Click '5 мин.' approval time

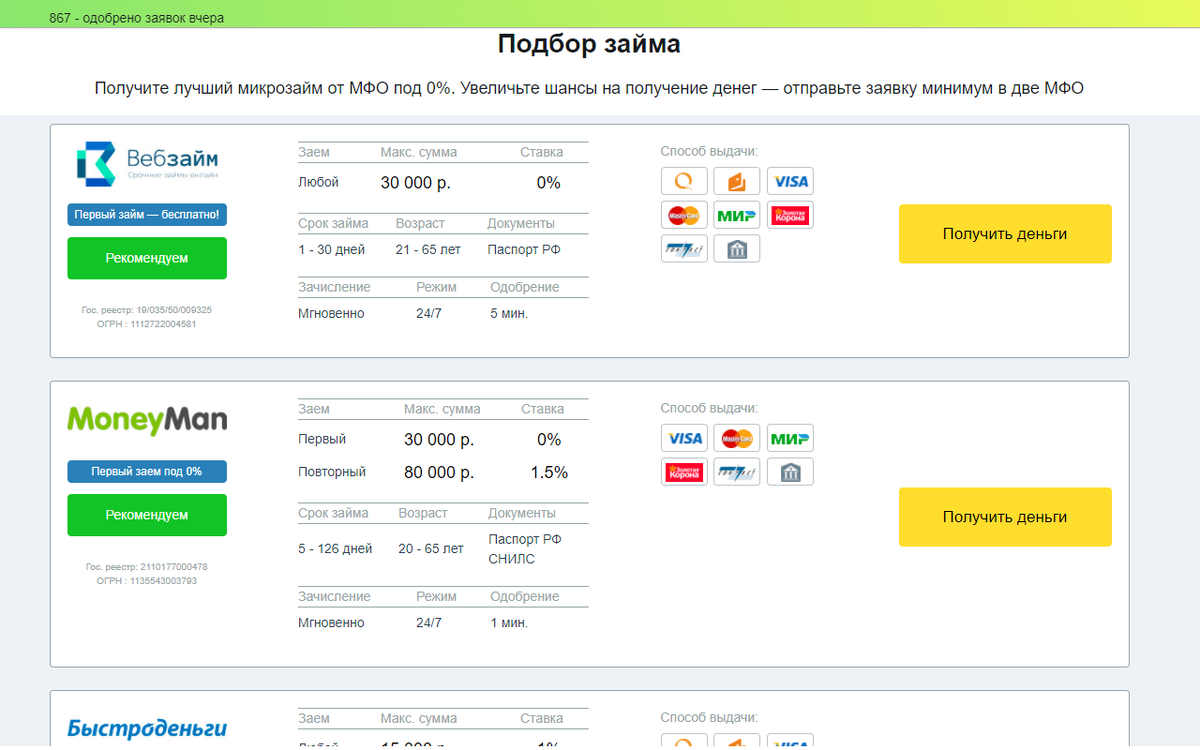[509, 314]
